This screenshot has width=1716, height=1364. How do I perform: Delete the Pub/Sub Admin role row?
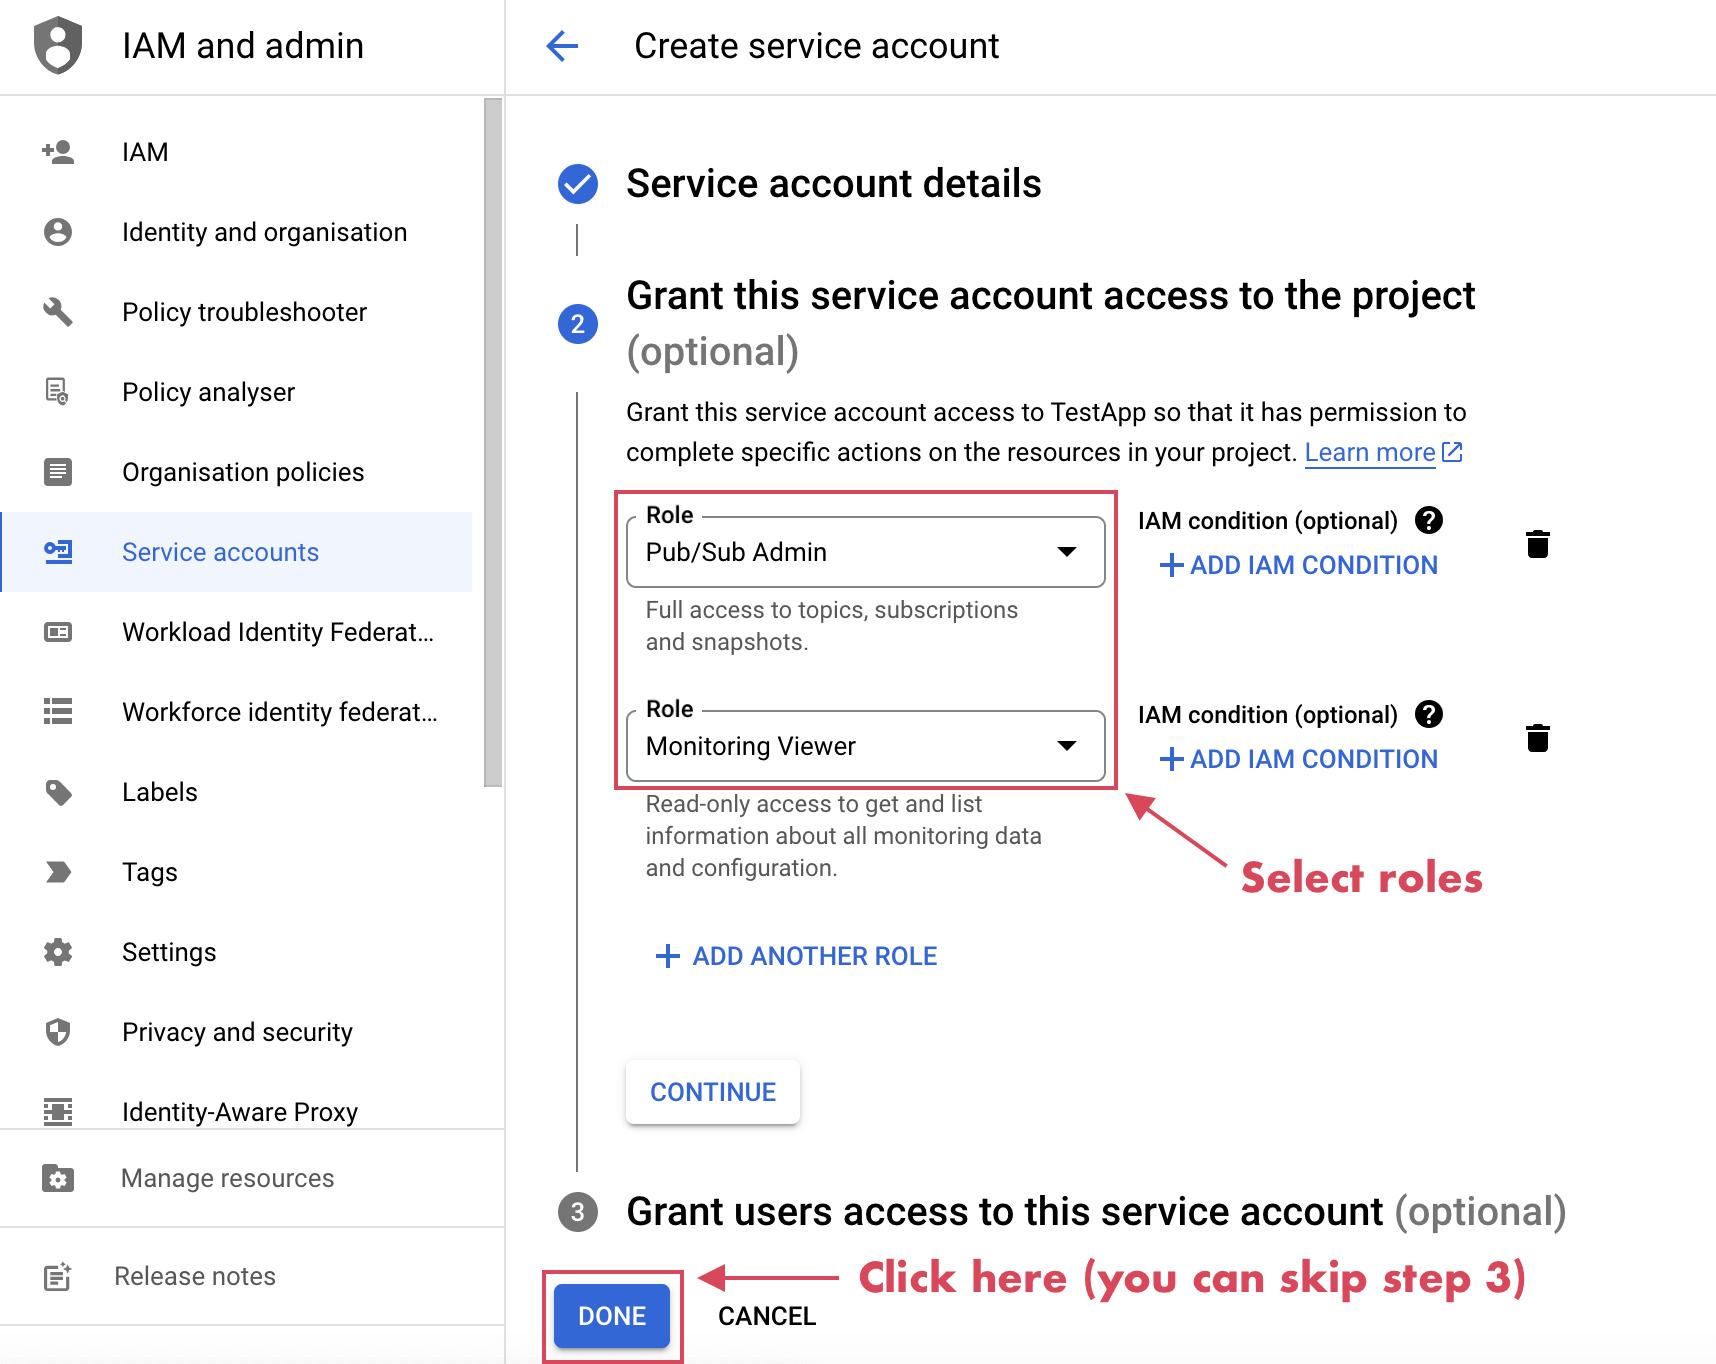(1537, 544)
